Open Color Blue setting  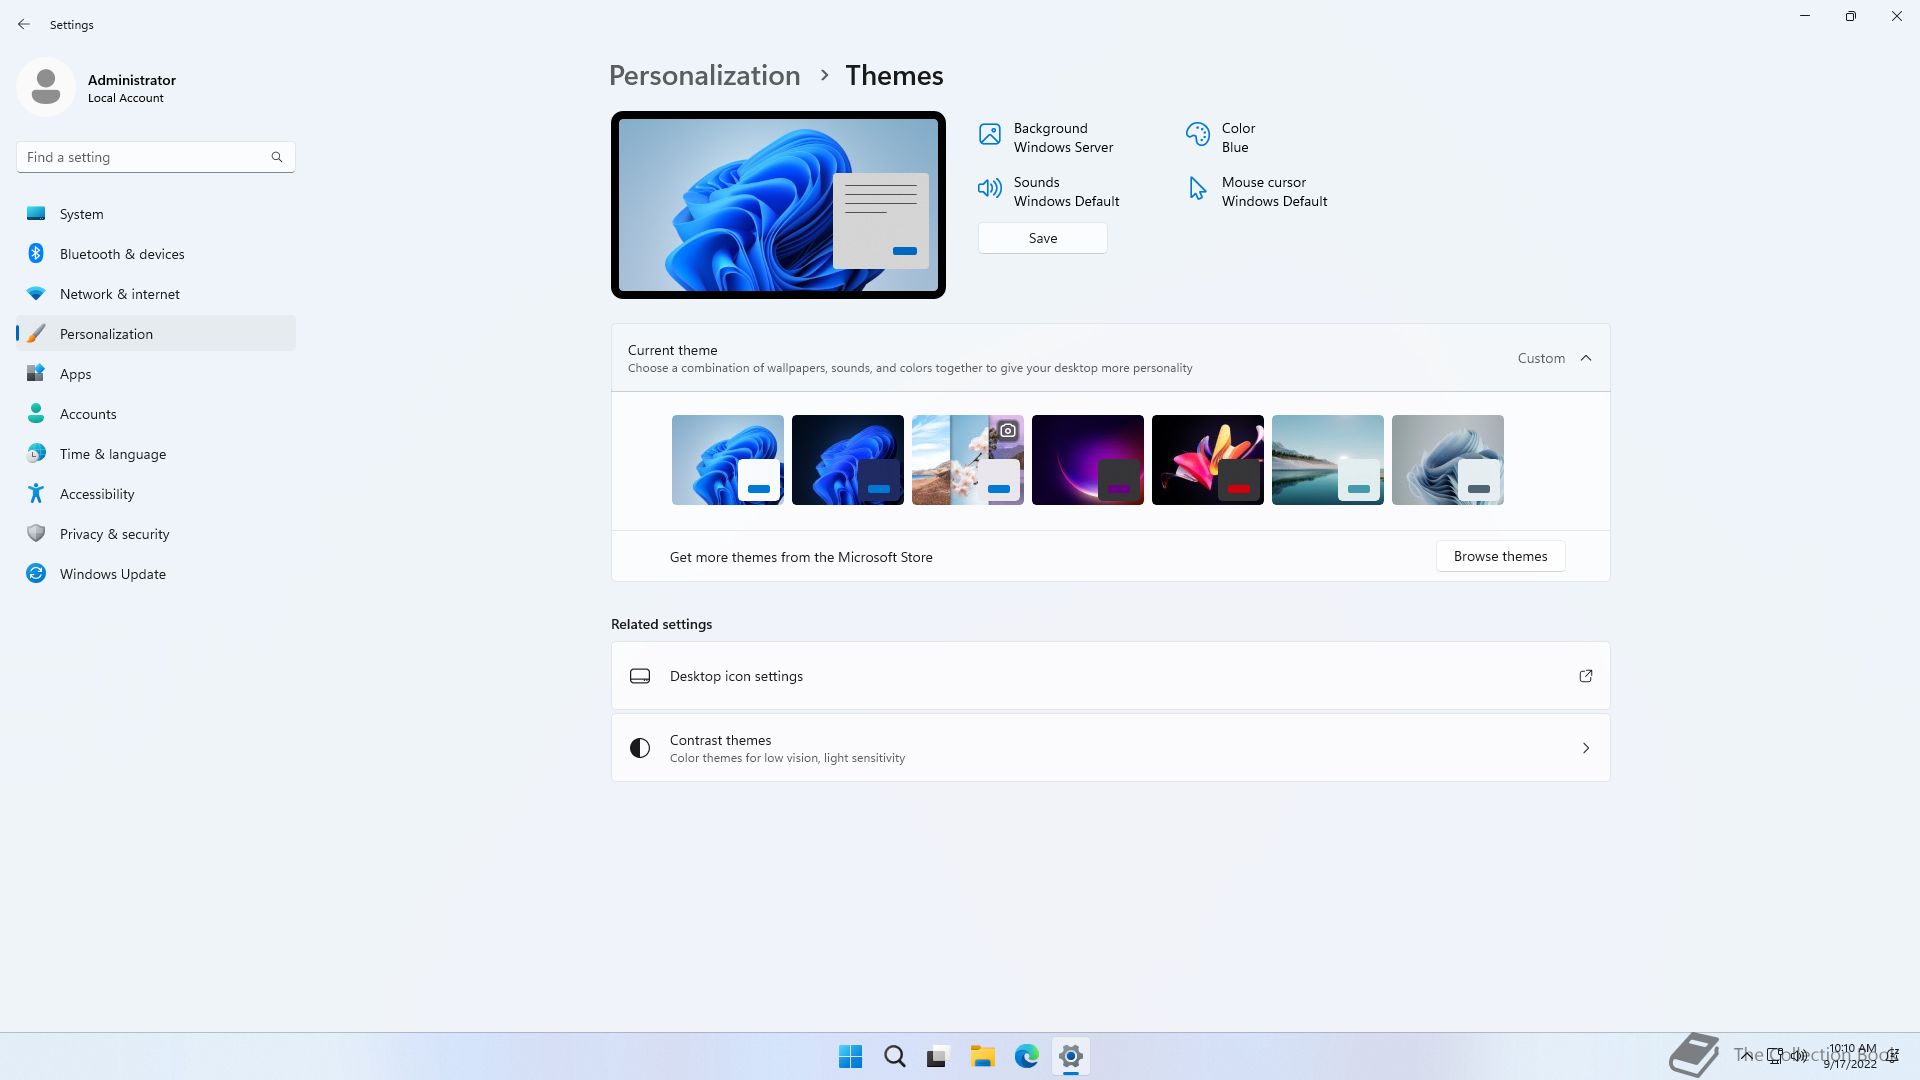[1220, 138]
